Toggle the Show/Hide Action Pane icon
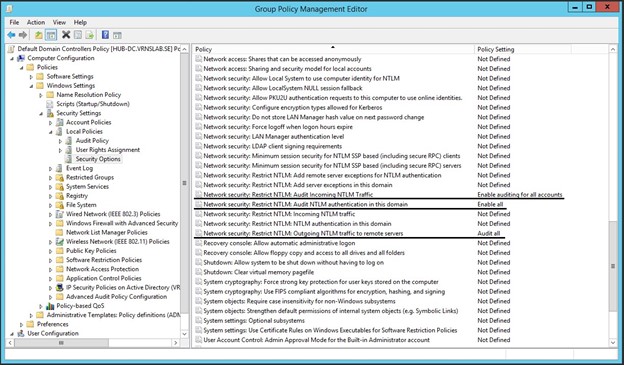The height and width of the screenshot is (365, 624). pyautogui.click(x=117, y=35)
